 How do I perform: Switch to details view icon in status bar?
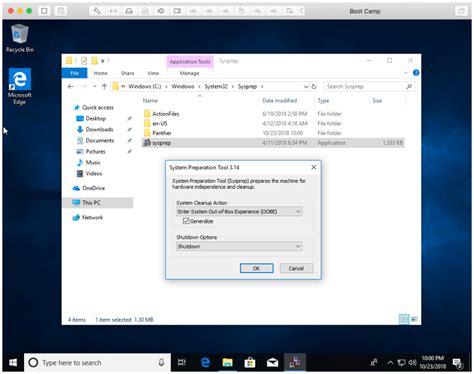tap(404, 319)
